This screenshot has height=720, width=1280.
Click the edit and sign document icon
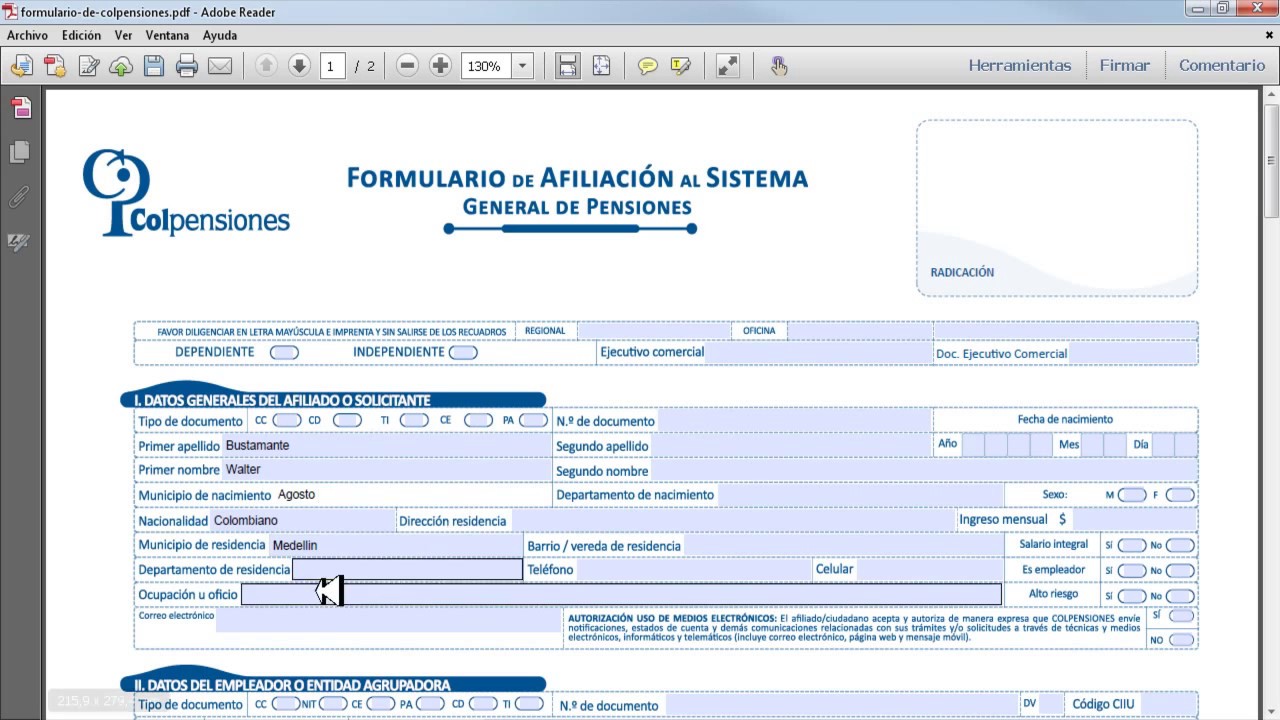click(88, 66)
